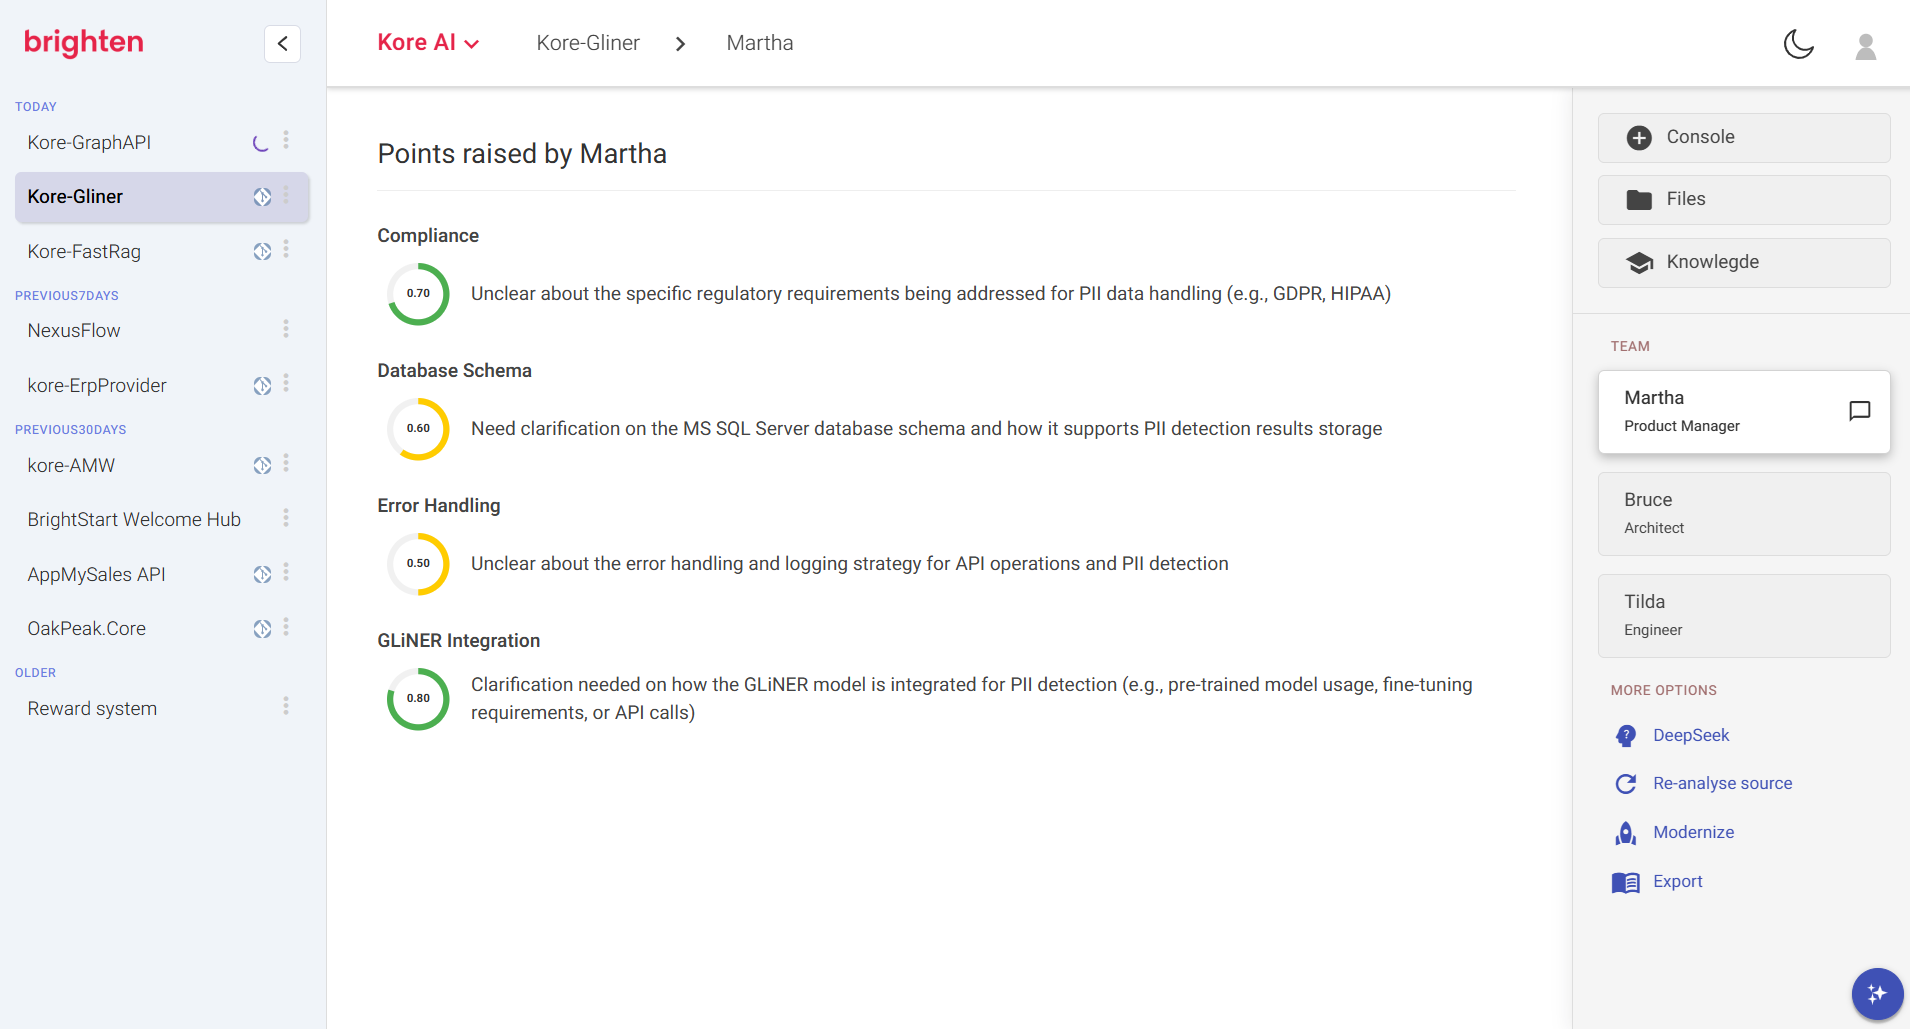Click the Compliance heading
The height and width of the screenshot is (1029, 1910).
click(428, 236)
